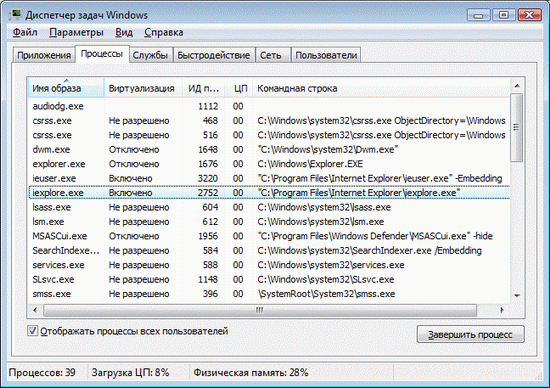Select the SLsvc.exe process
550x388 pixels.
pyautogui.click(x=269, y=279)
